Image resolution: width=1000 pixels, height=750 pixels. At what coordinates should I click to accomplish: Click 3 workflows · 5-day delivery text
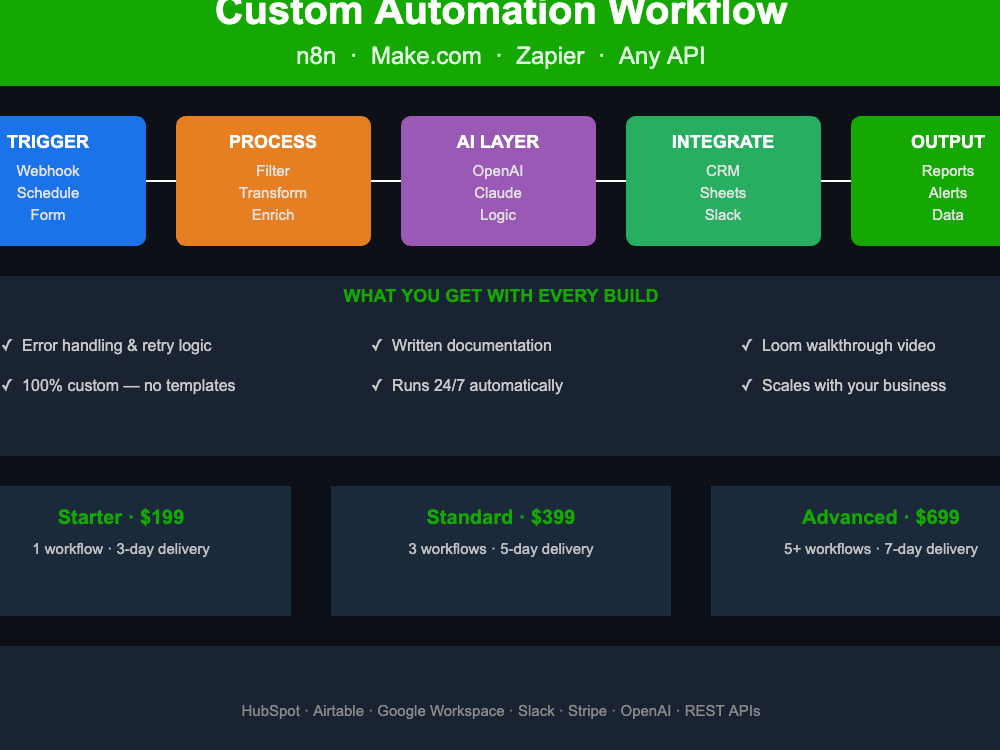pyautogui.click(x=501, y=549)
